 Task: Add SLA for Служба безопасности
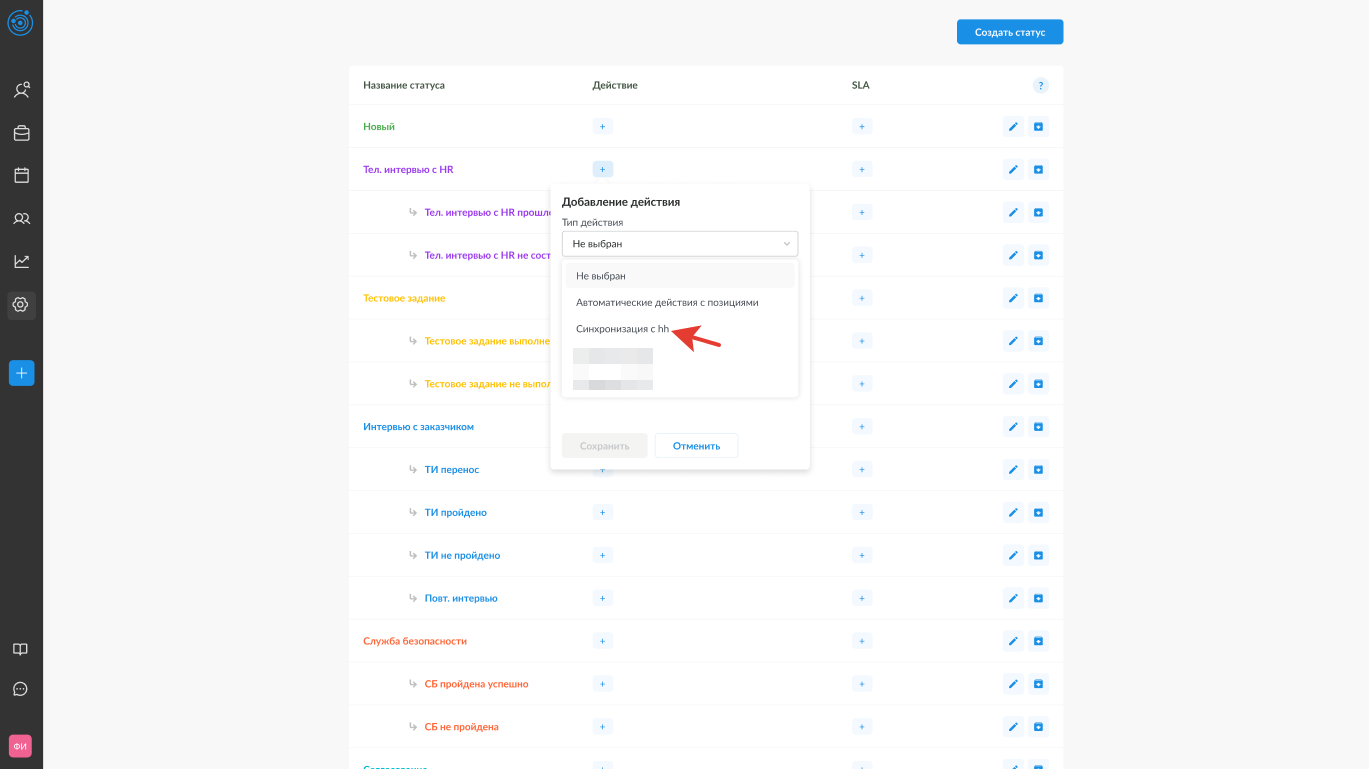point(862,641)
